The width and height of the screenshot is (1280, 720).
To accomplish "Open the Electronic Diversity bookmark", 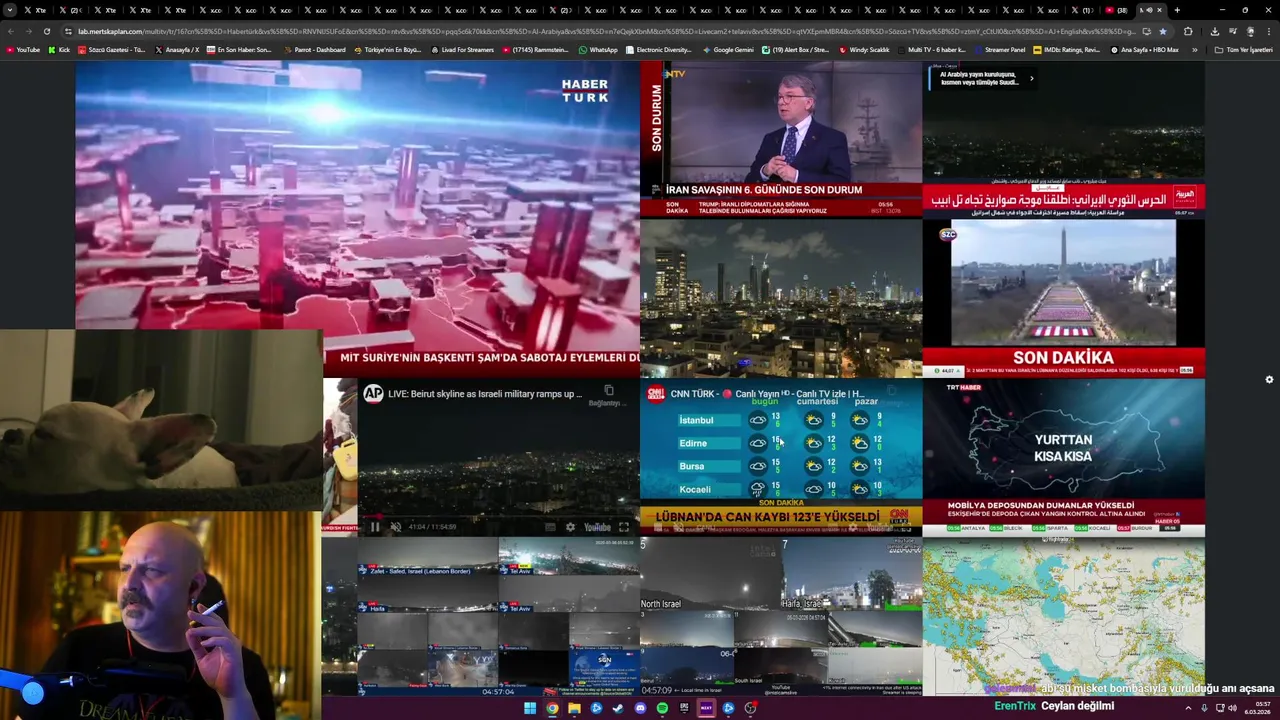I will click(x=658, y=49).
